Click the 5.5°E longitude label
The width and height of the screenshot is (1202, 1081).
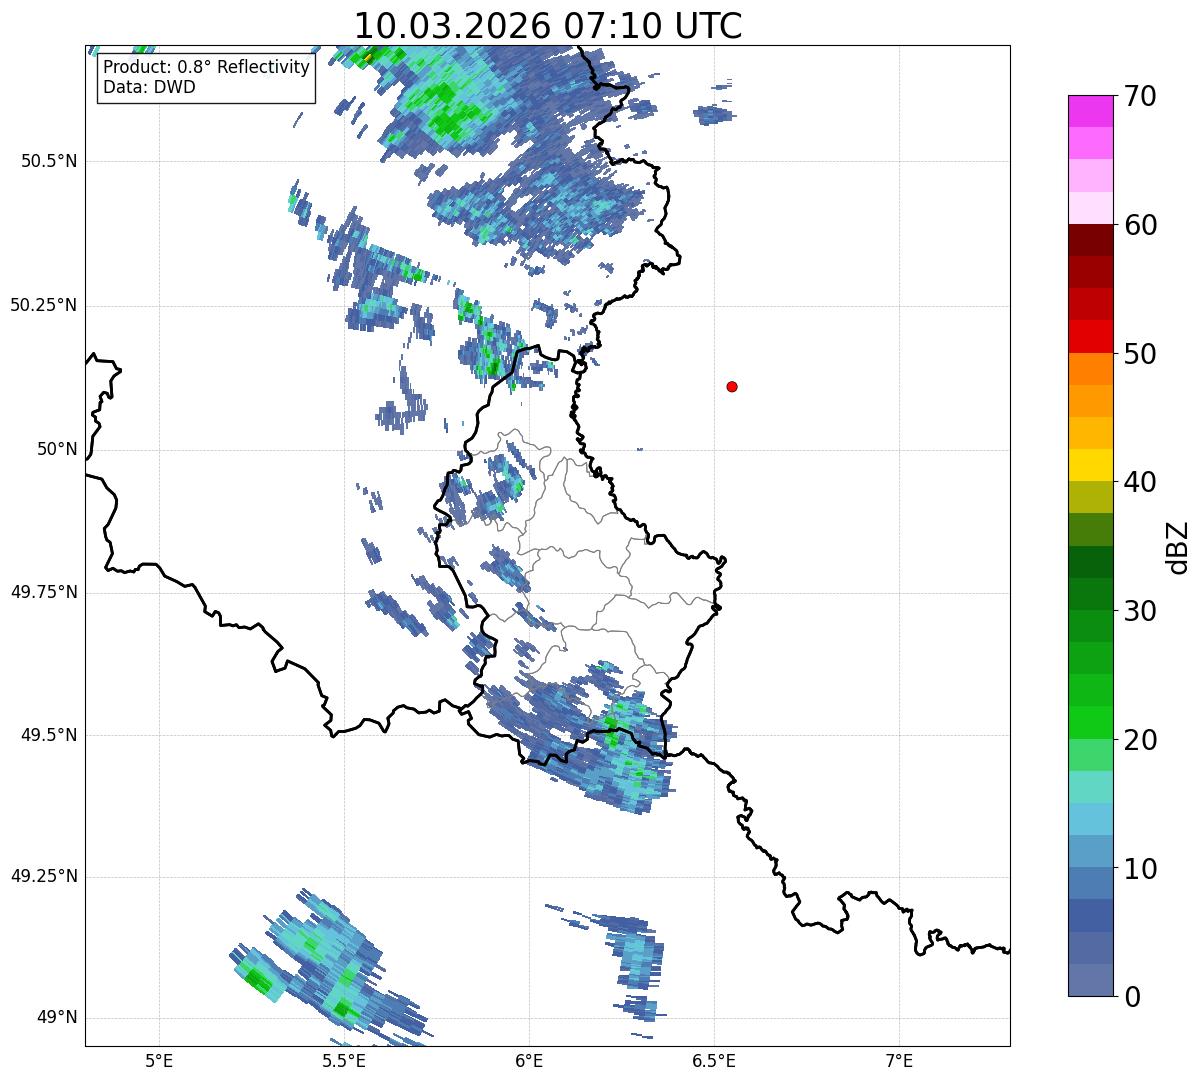tap(344, 1060)
